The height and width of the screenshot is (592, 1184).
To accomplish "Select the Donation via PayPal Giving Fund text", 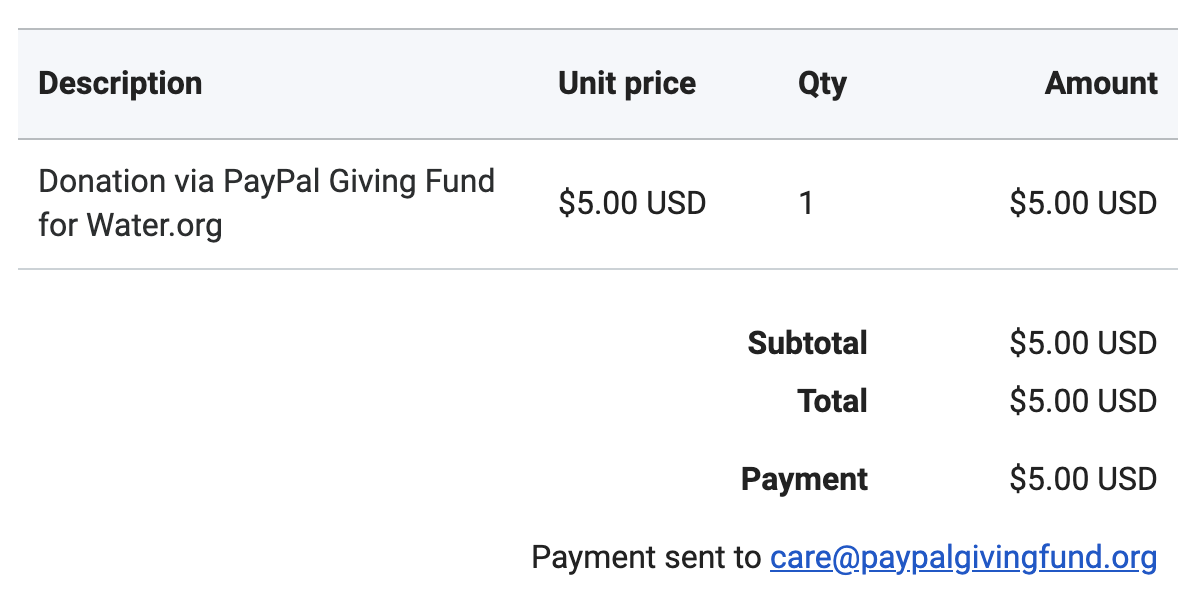I will click(267, 181).
